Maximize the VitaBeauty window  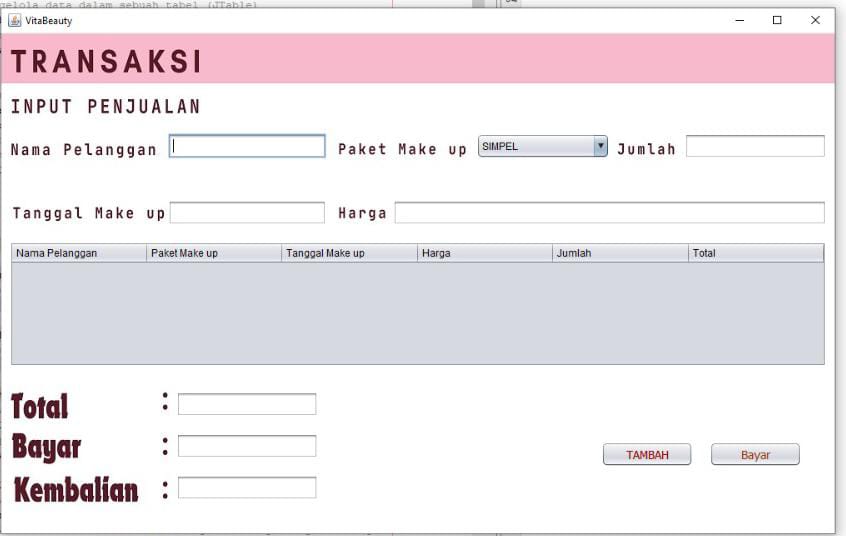(x=777, y=20)
